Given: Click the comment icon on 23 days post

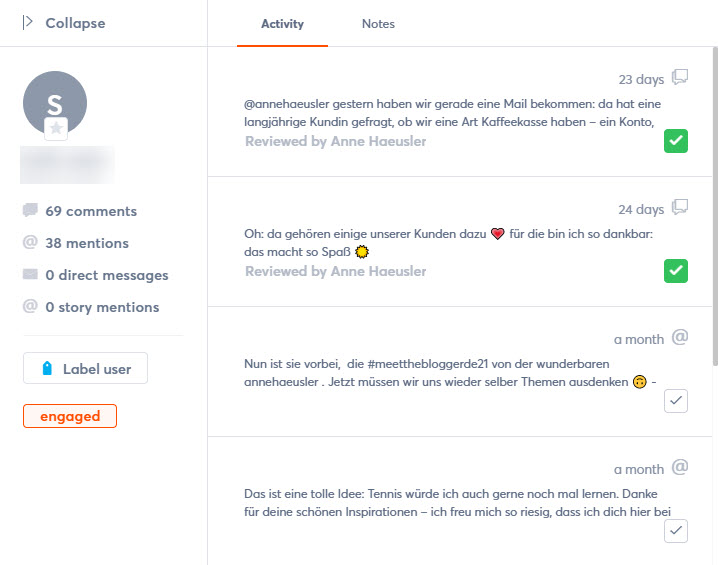Looking at the screenshot, I should click(x=680, y=77).
